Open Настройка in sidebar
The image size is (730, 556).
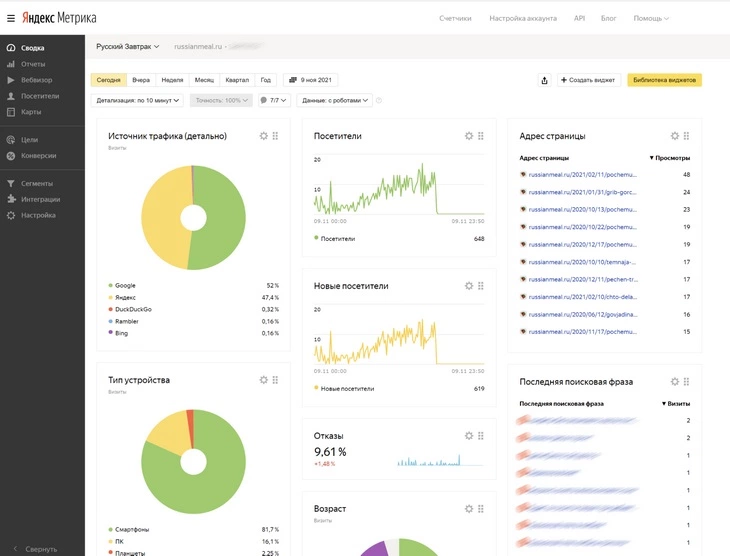[38, 215]
